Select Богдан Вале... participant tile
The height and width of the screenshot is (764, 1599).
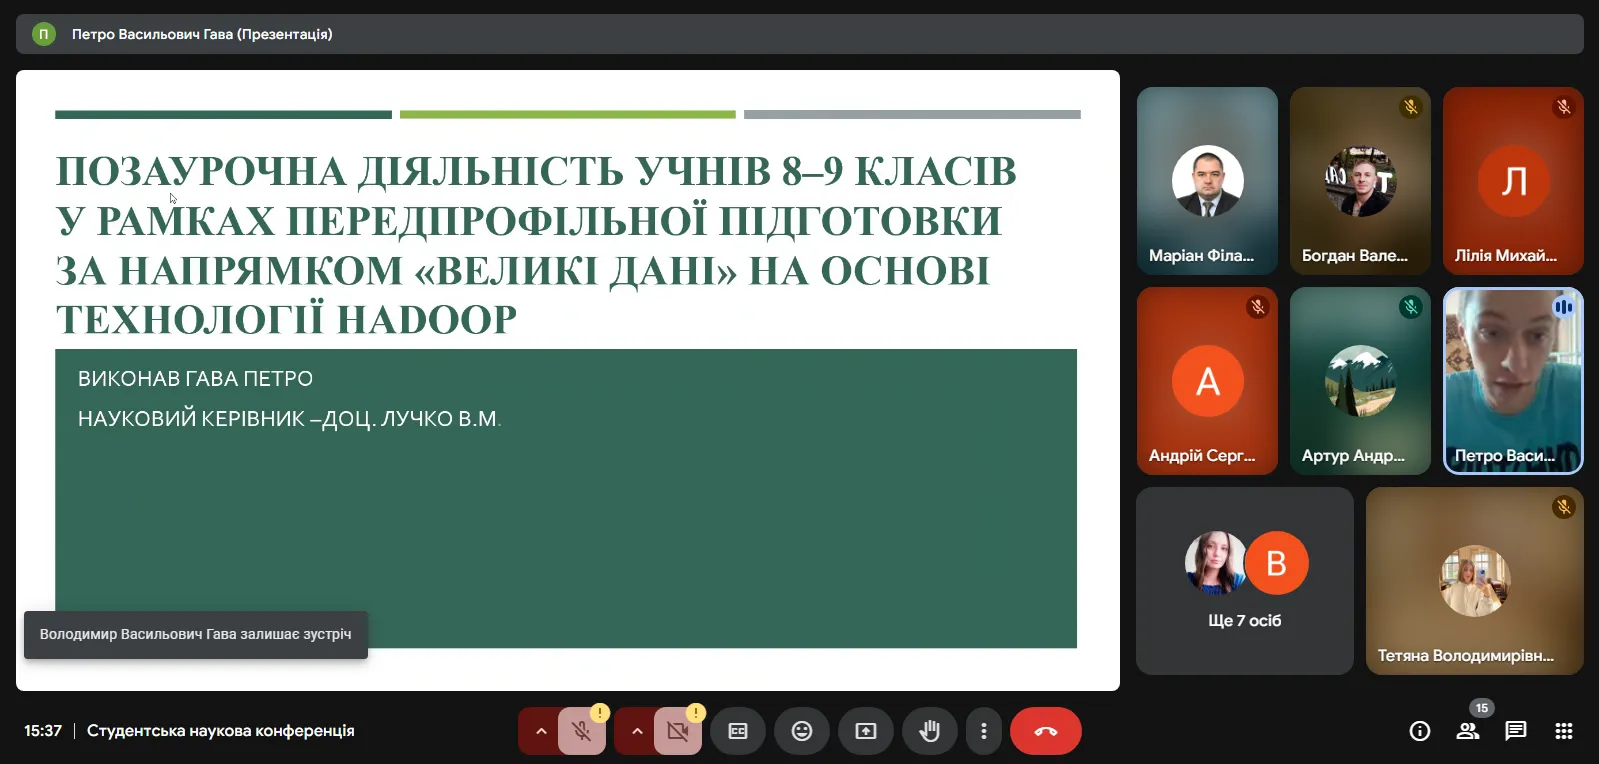(x=1360, y=181)
